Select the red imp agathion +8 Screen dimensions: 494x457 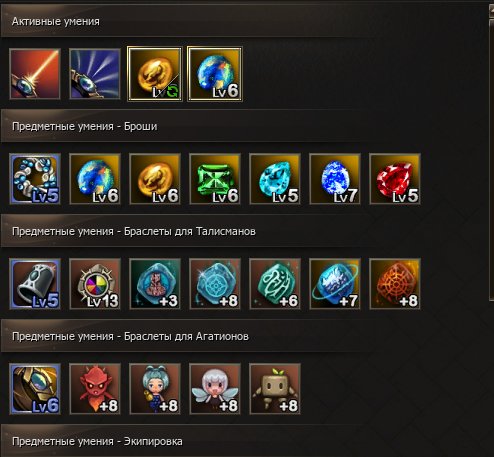click(95, 389)
